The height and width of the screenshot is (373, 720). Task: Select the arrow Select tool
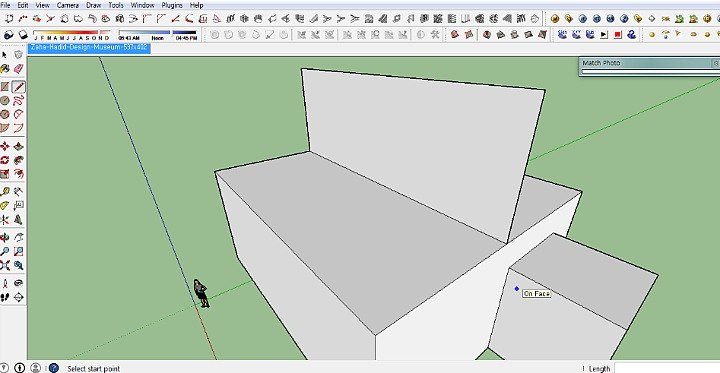click(x=5, y=55)
